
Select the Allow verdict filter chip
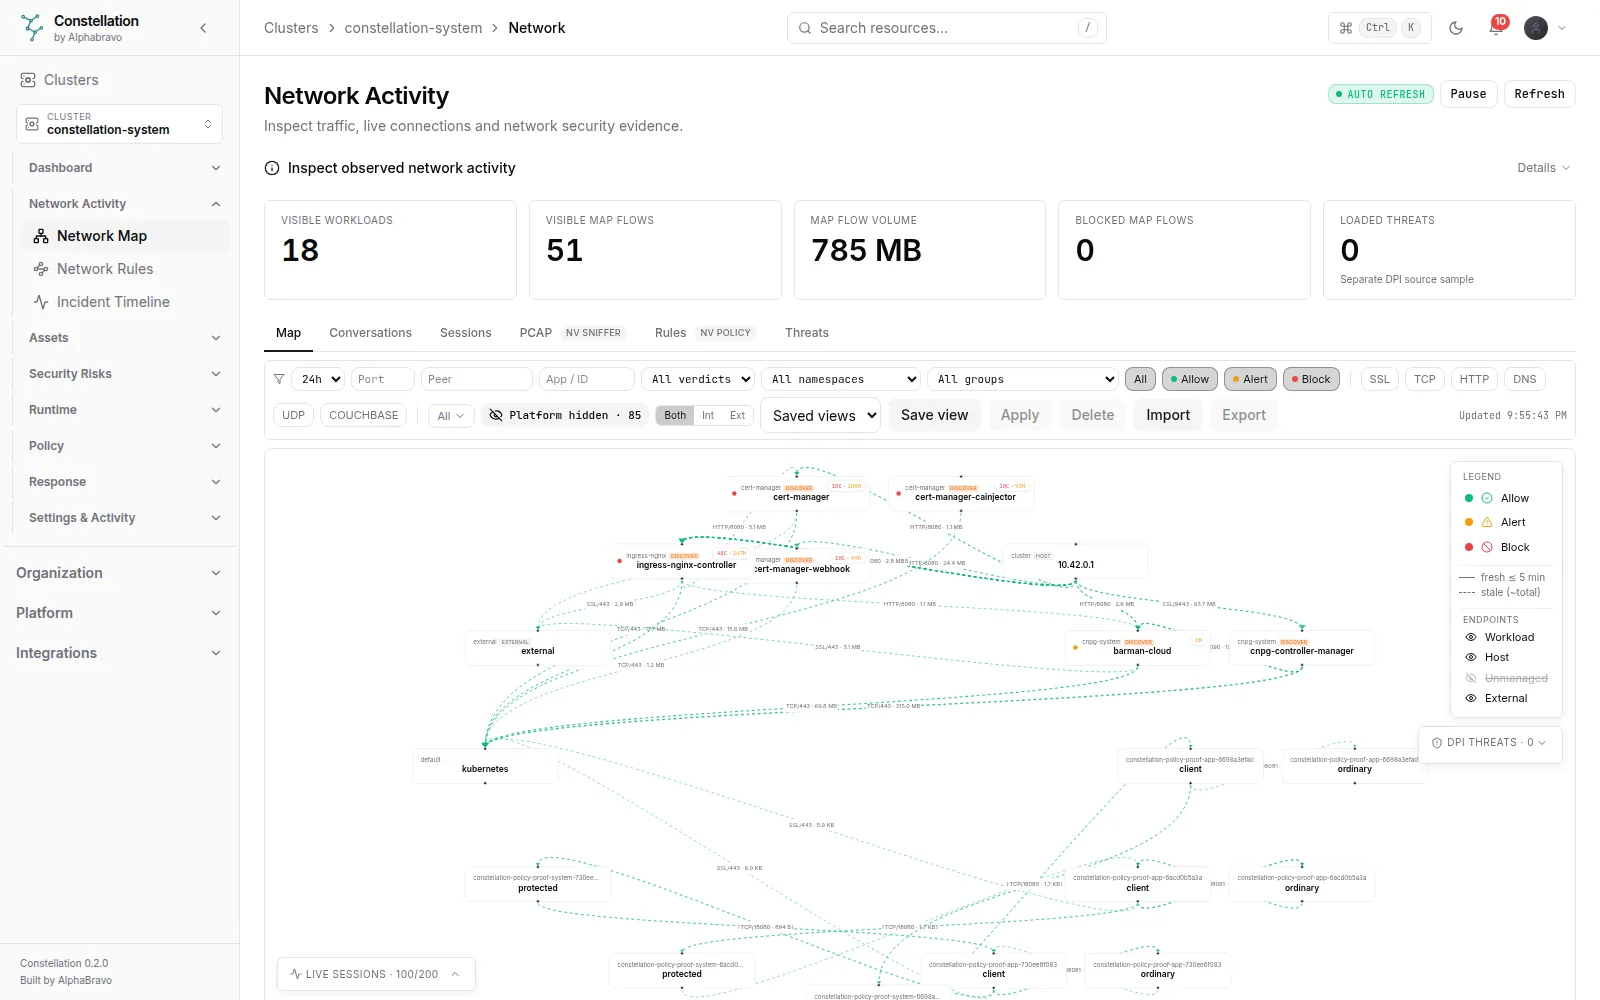[x=1189, y=379]
